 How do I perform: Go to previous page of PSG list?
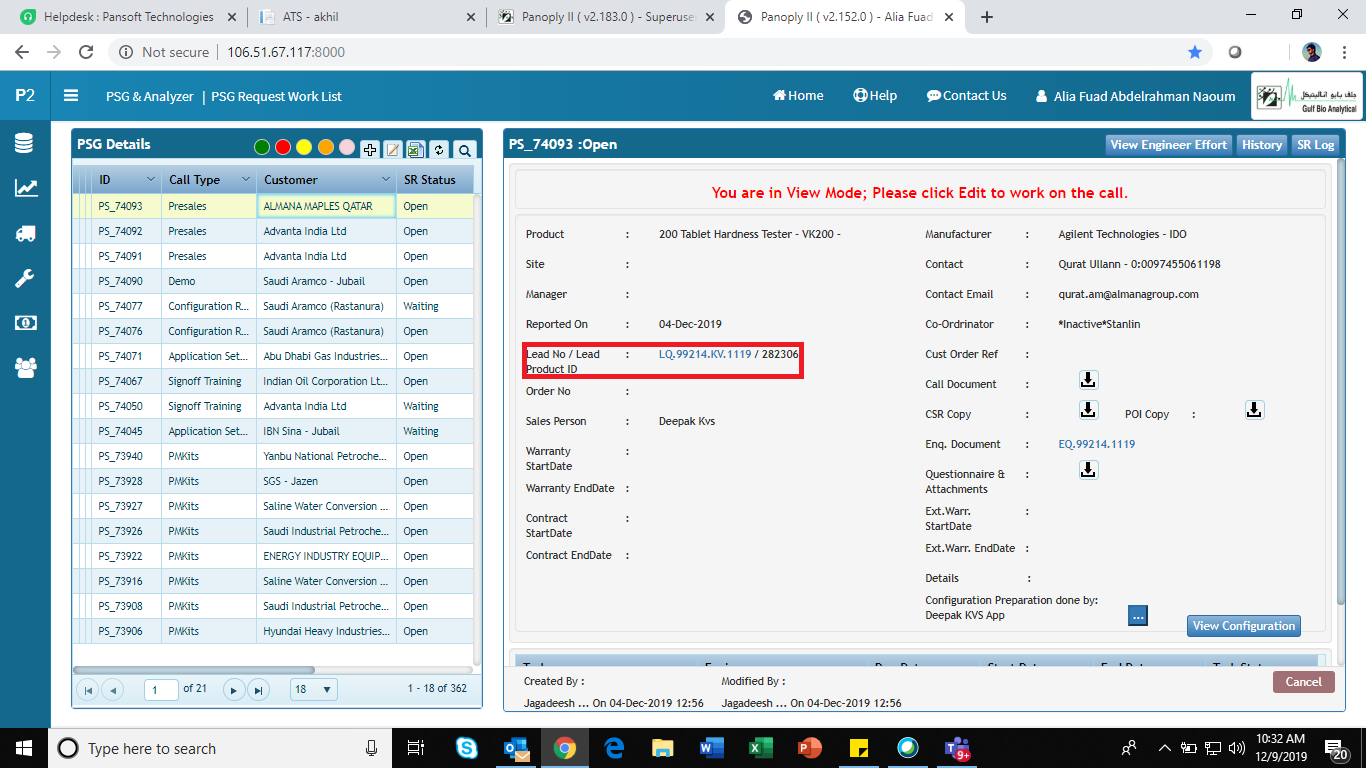112,690
